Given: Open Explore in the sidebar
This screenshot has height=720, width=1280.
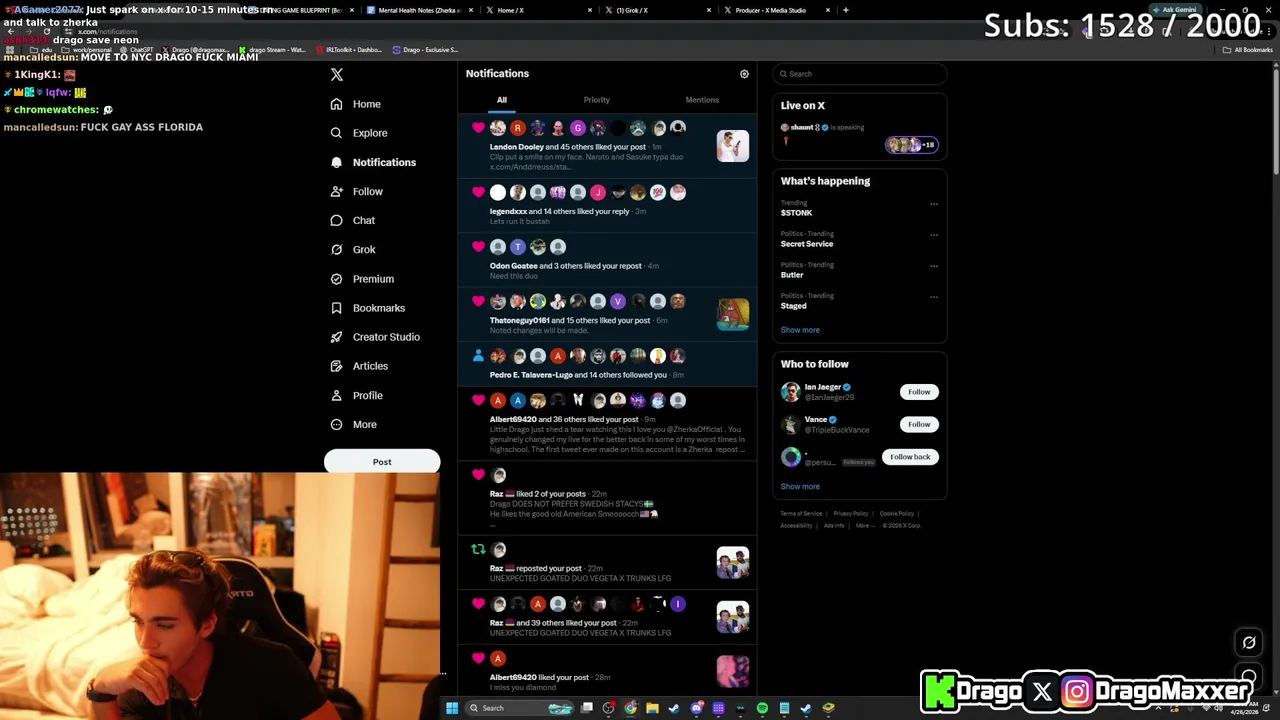Looking at the screenshot, I should pos(359,133).
